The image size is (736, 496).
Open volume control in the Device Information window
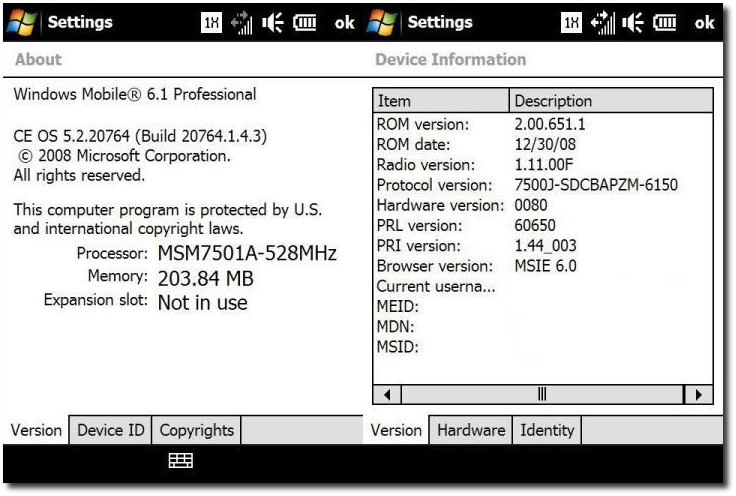coord(633,23)
